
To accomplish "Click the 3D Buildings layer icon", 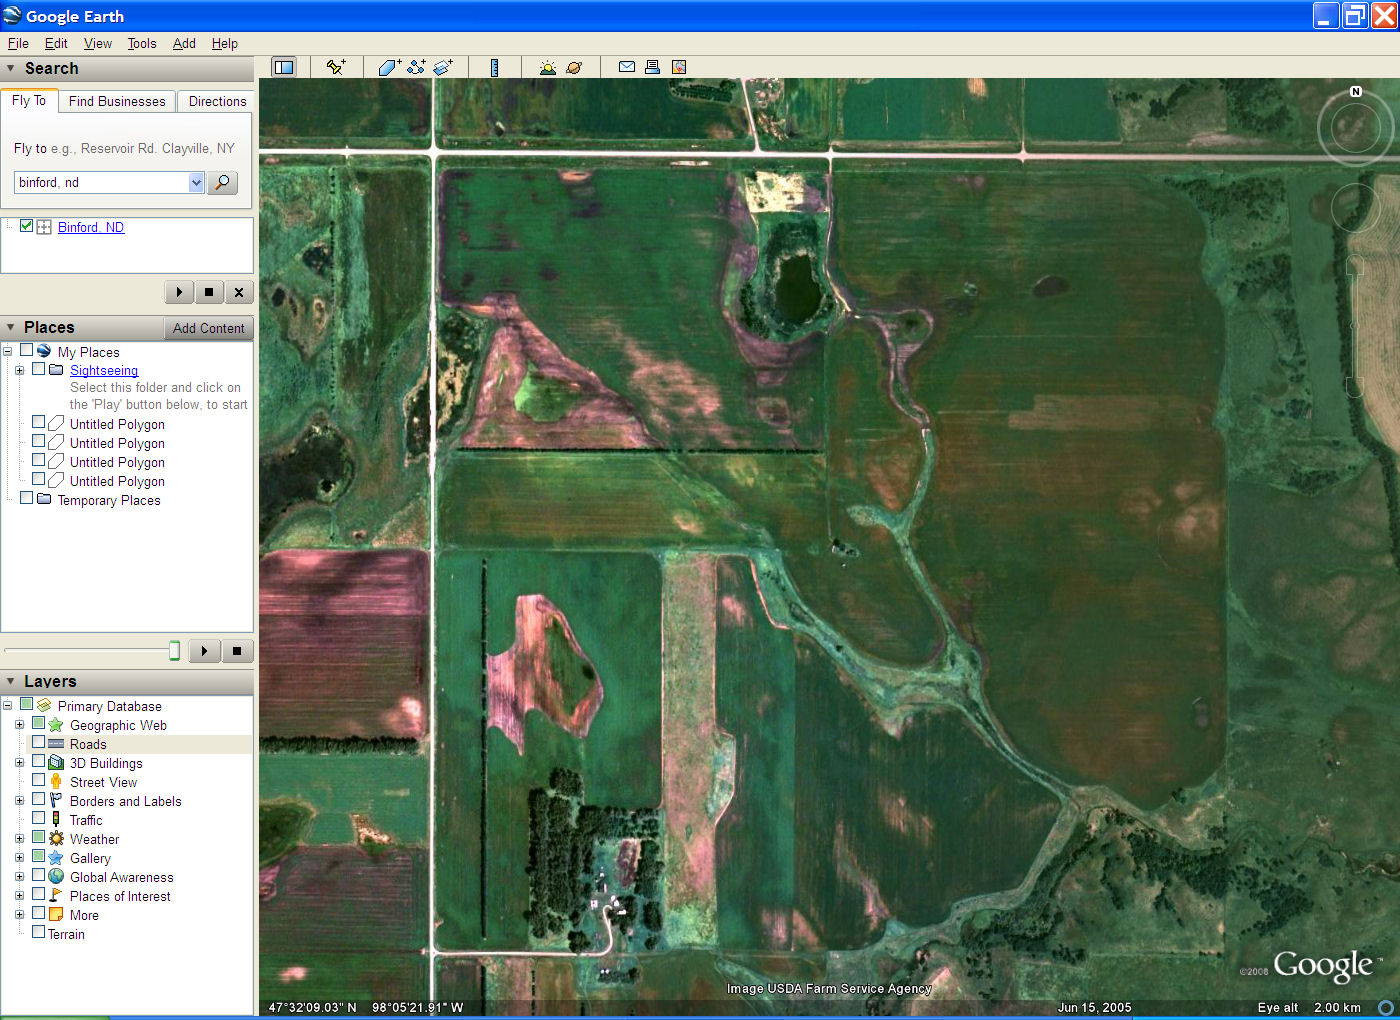I will coord(56,763).
